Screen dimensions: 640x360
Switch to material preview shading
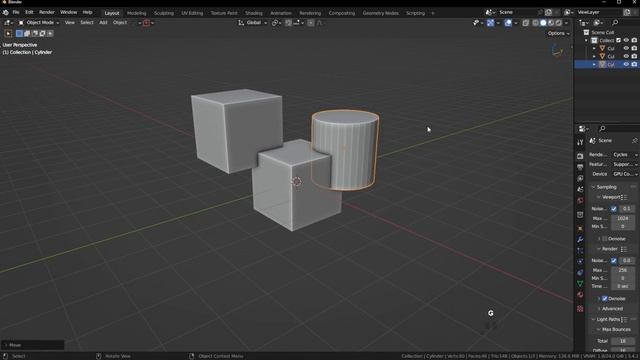(551, 23)
